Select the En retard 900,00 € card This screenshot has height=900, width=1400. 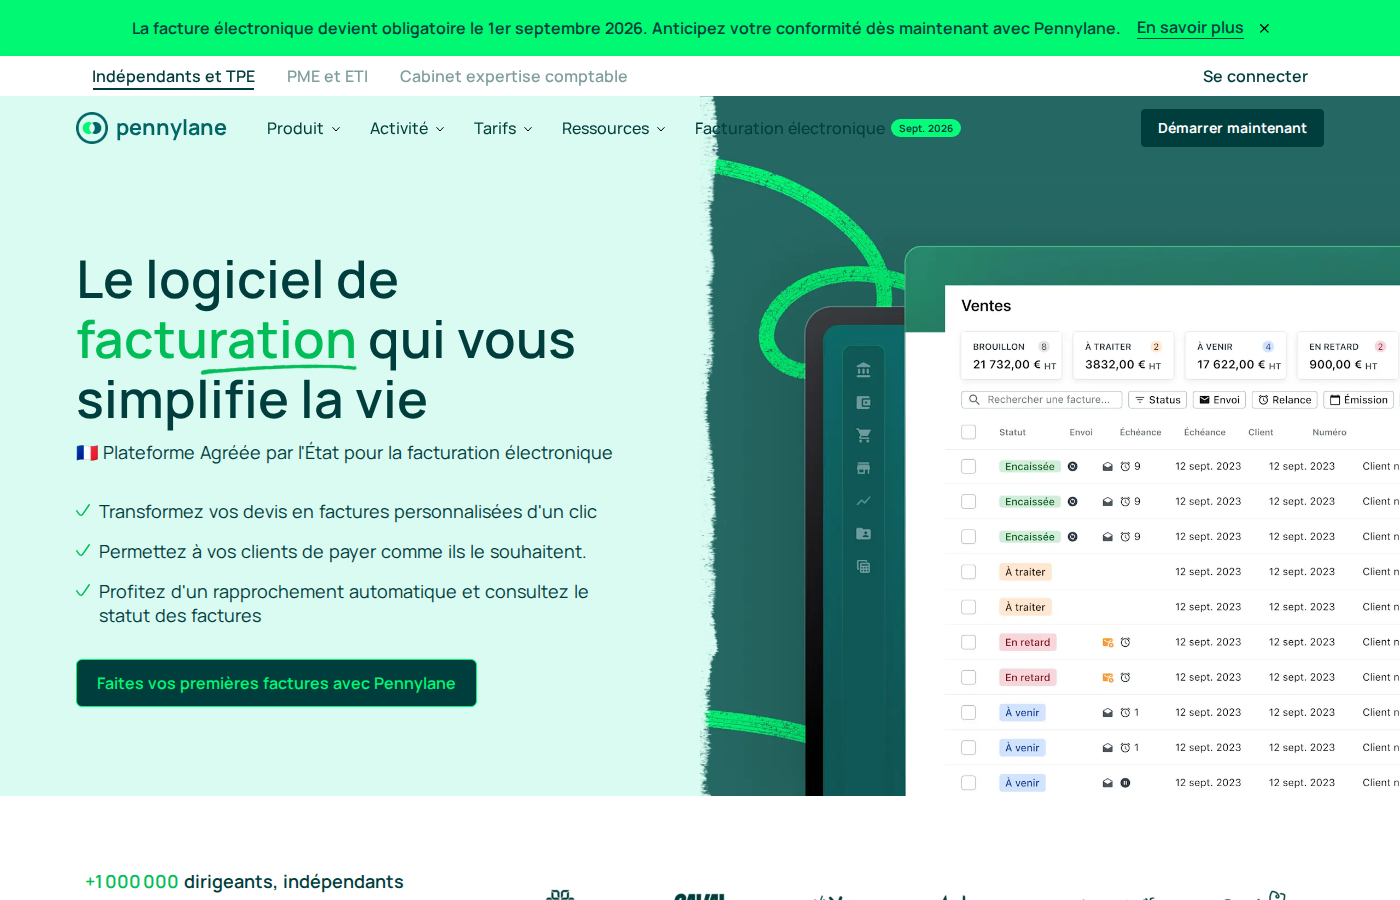click(1347, 356)
